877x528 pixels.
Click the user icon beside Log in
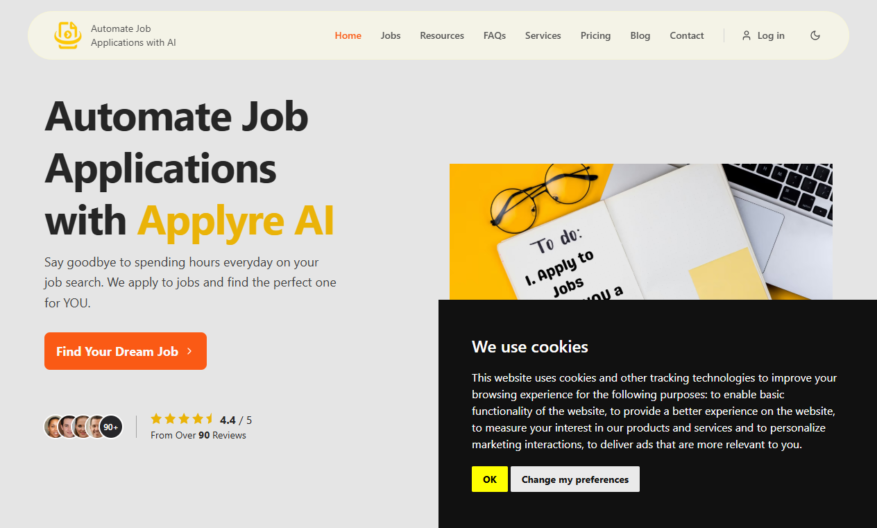(746, 36)
